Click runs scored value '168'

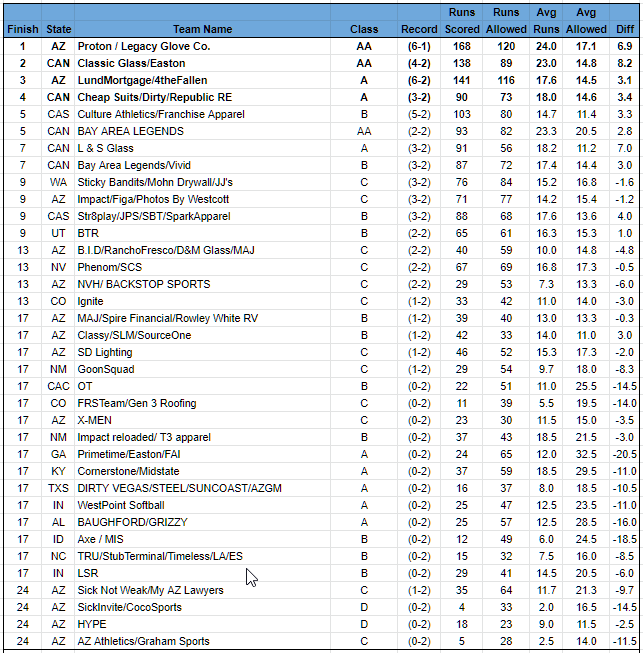pos(462,46)
